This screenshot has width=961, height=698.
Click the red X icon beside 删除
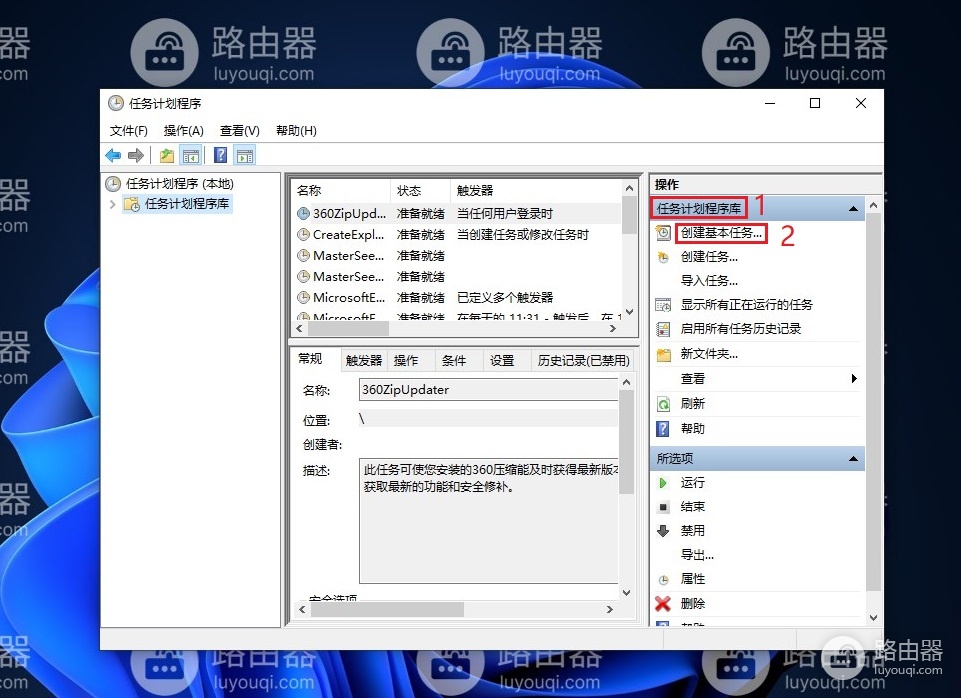[663, 604]
